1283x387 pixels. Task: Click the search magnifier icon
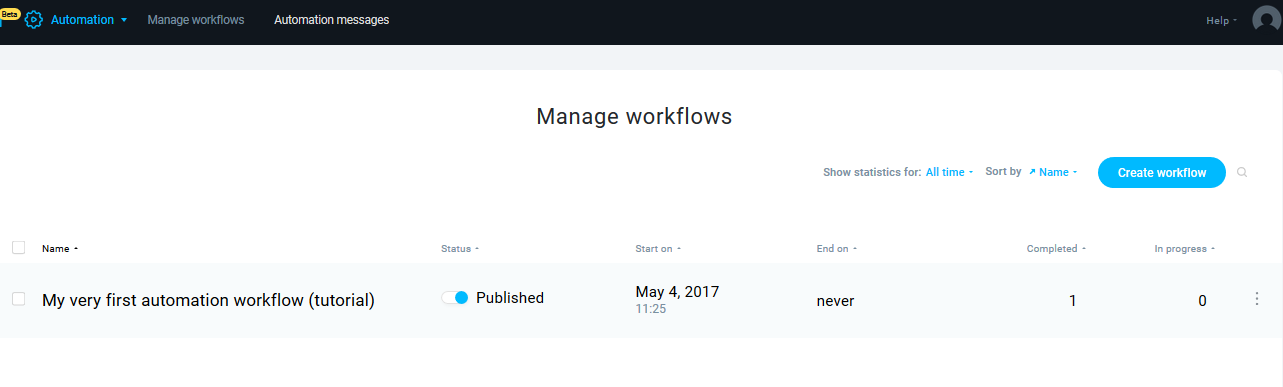1242,172
